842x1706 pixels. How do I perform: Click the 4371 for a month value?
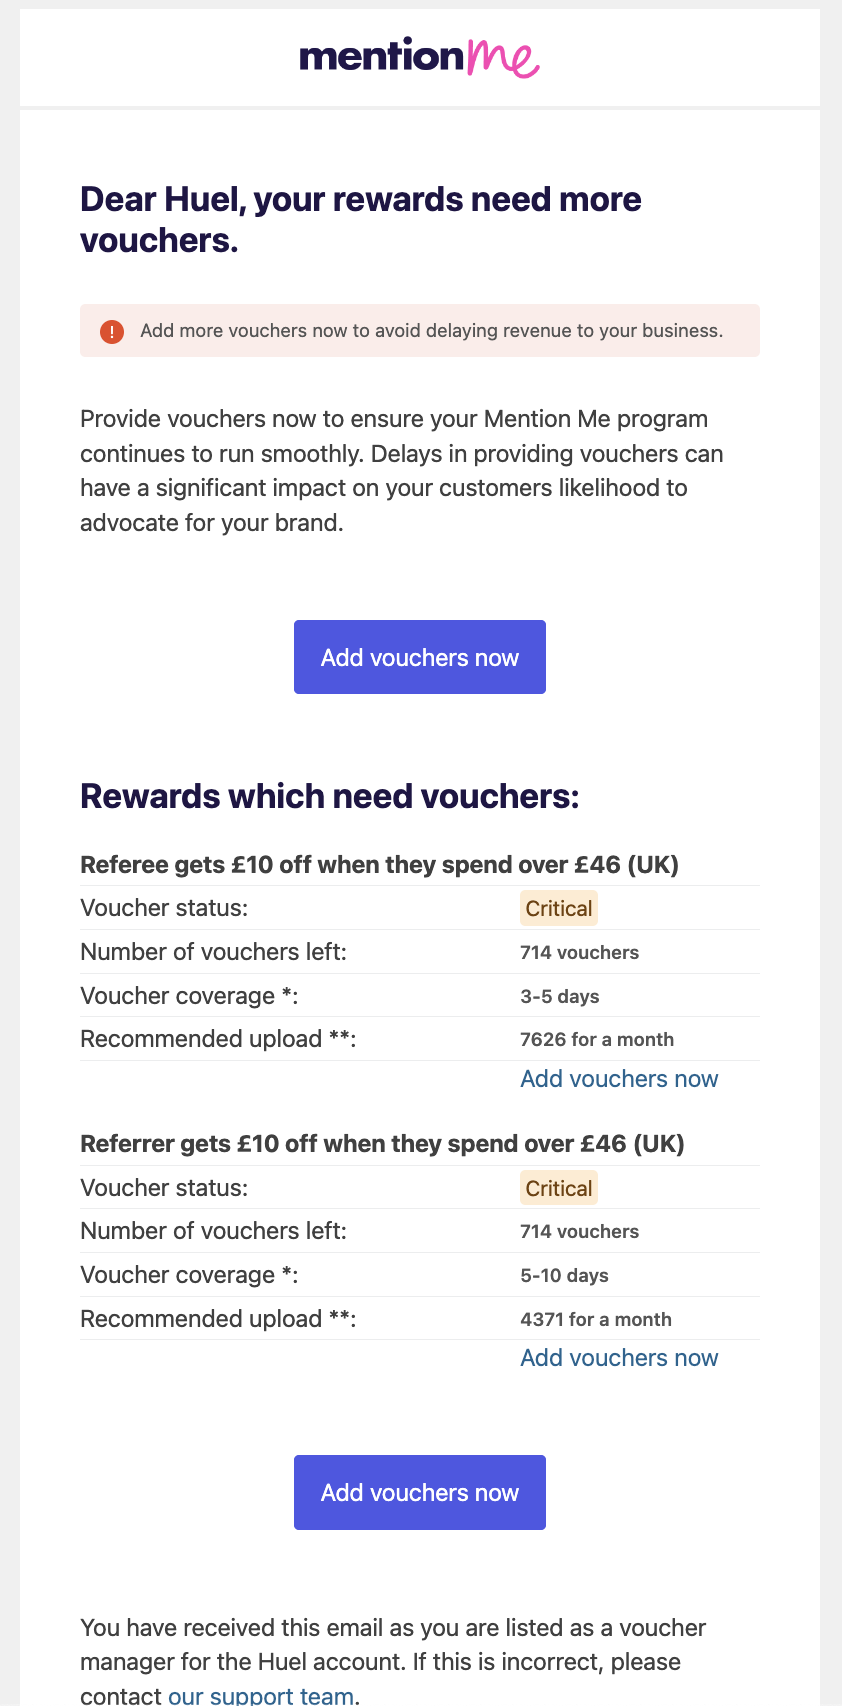[596, 1319]
